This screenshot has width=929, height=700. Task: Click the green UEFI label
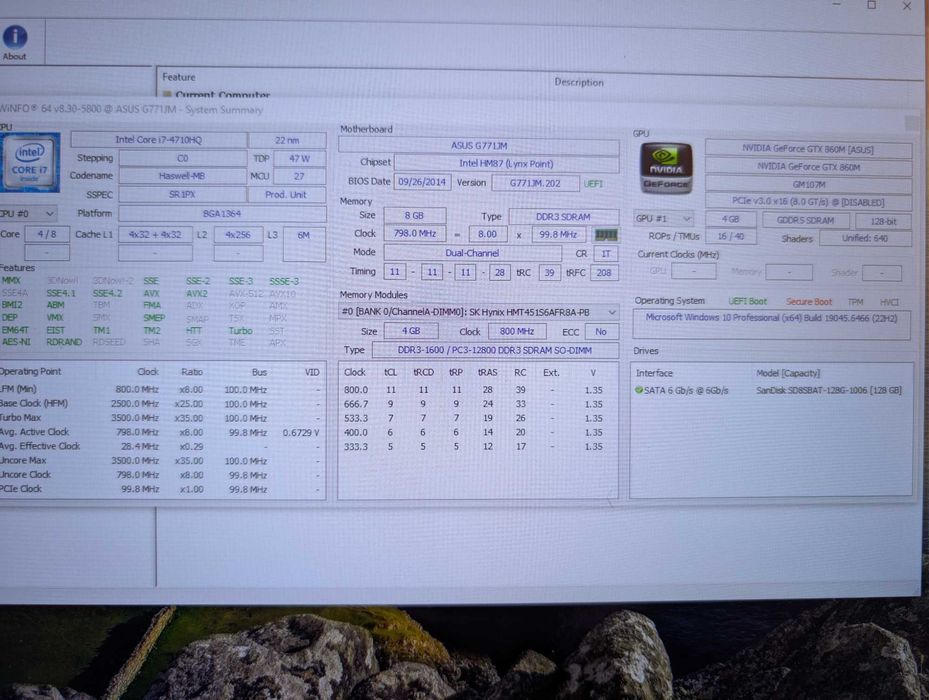(593, 184)
